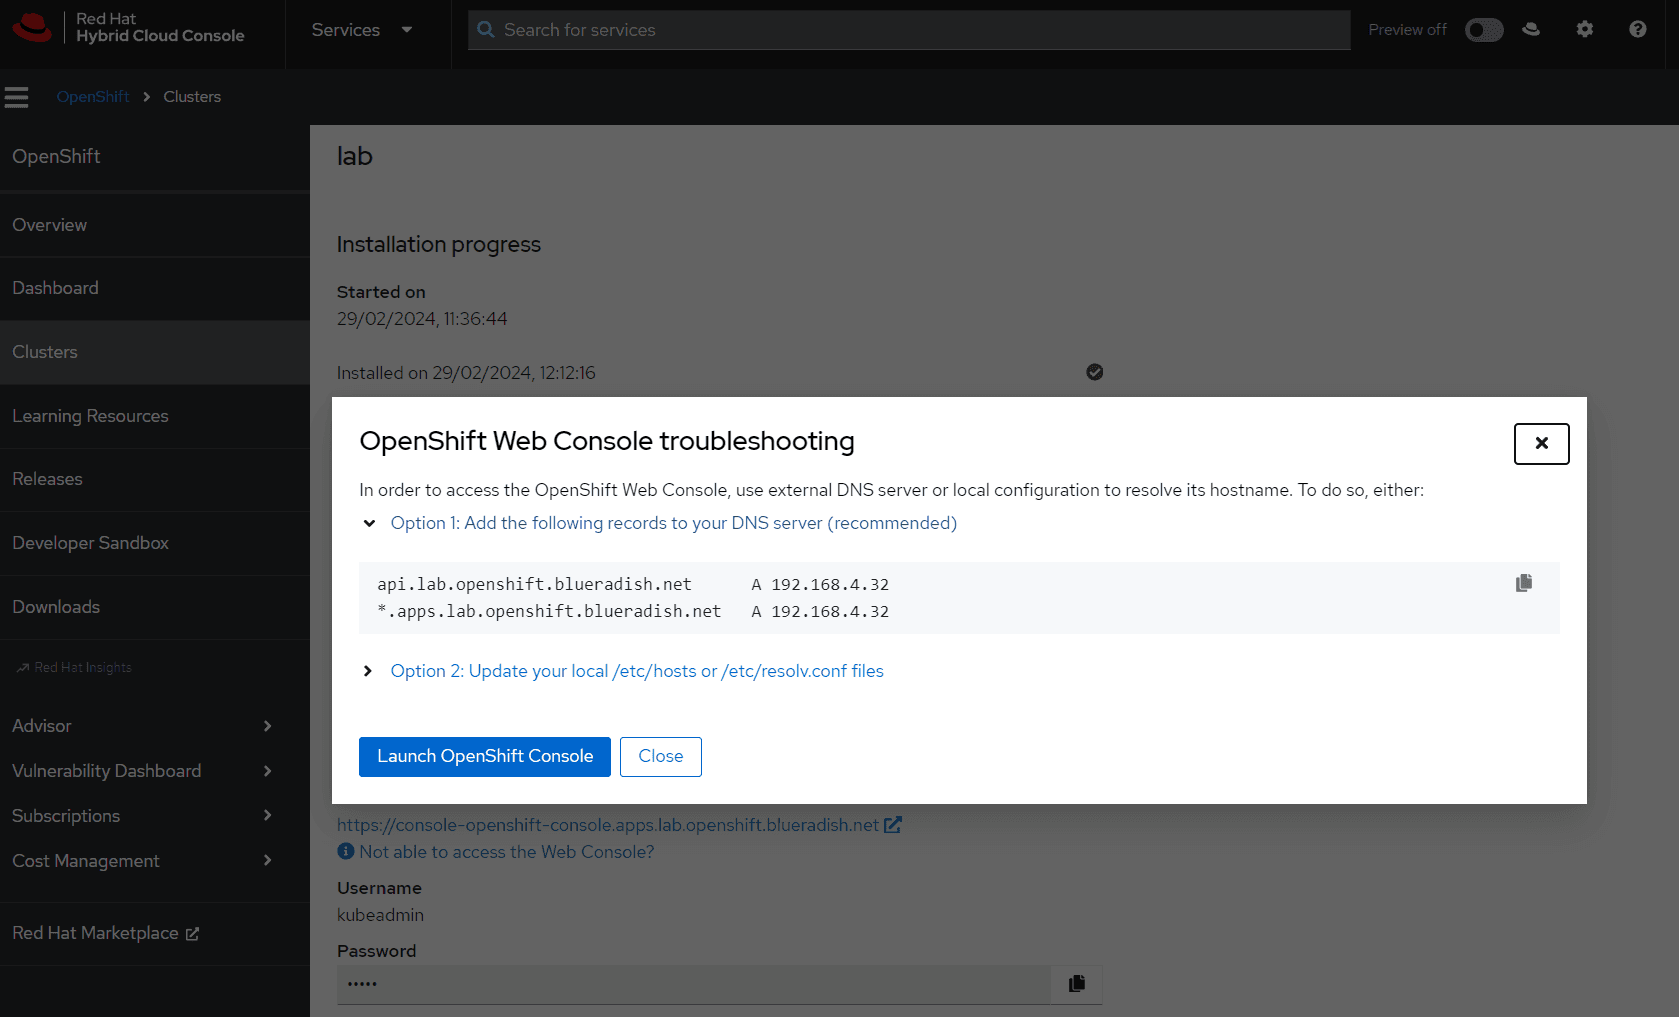The height and width of the screenshot is (1017, 1679).
Task: Click the masked password field
Action: (694, 984)
